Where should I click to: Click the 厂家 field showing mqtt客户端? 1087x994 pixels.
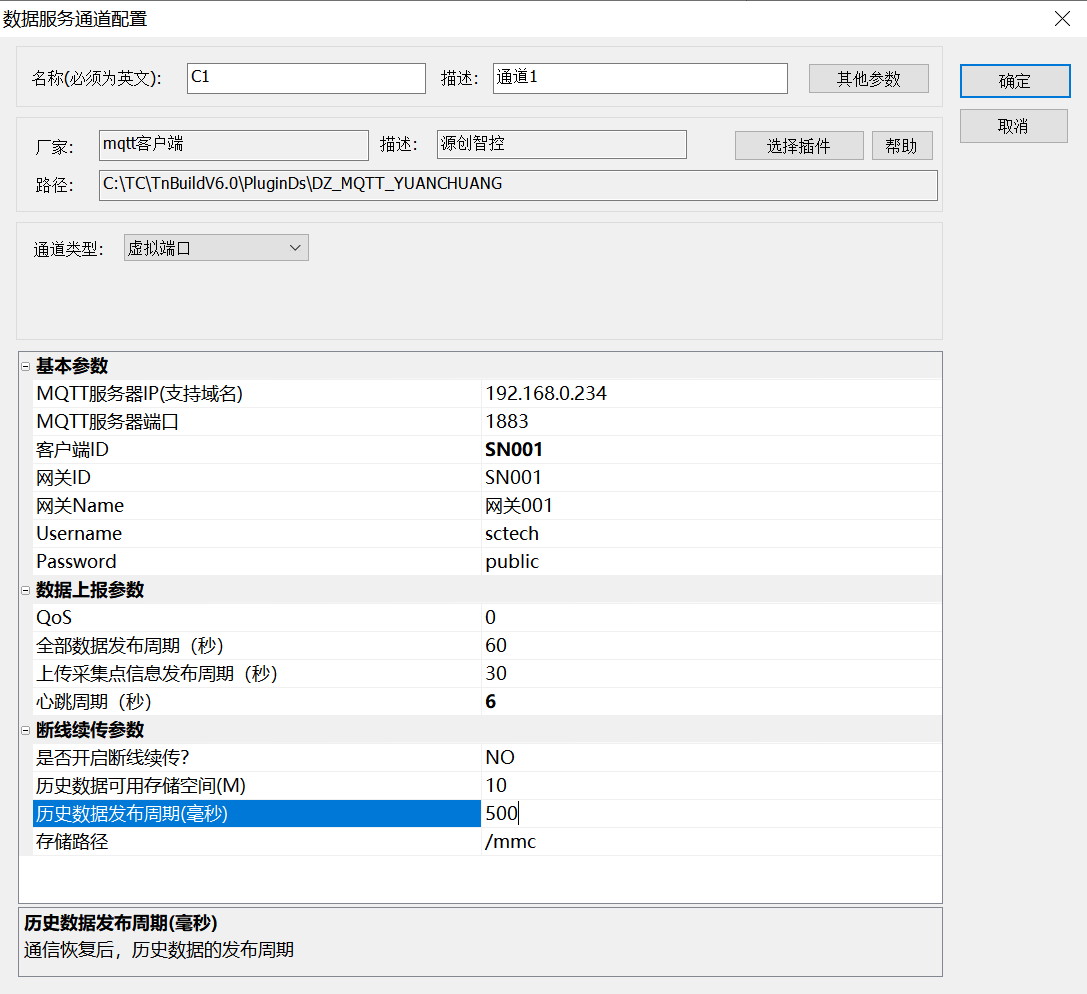[234, 145]
